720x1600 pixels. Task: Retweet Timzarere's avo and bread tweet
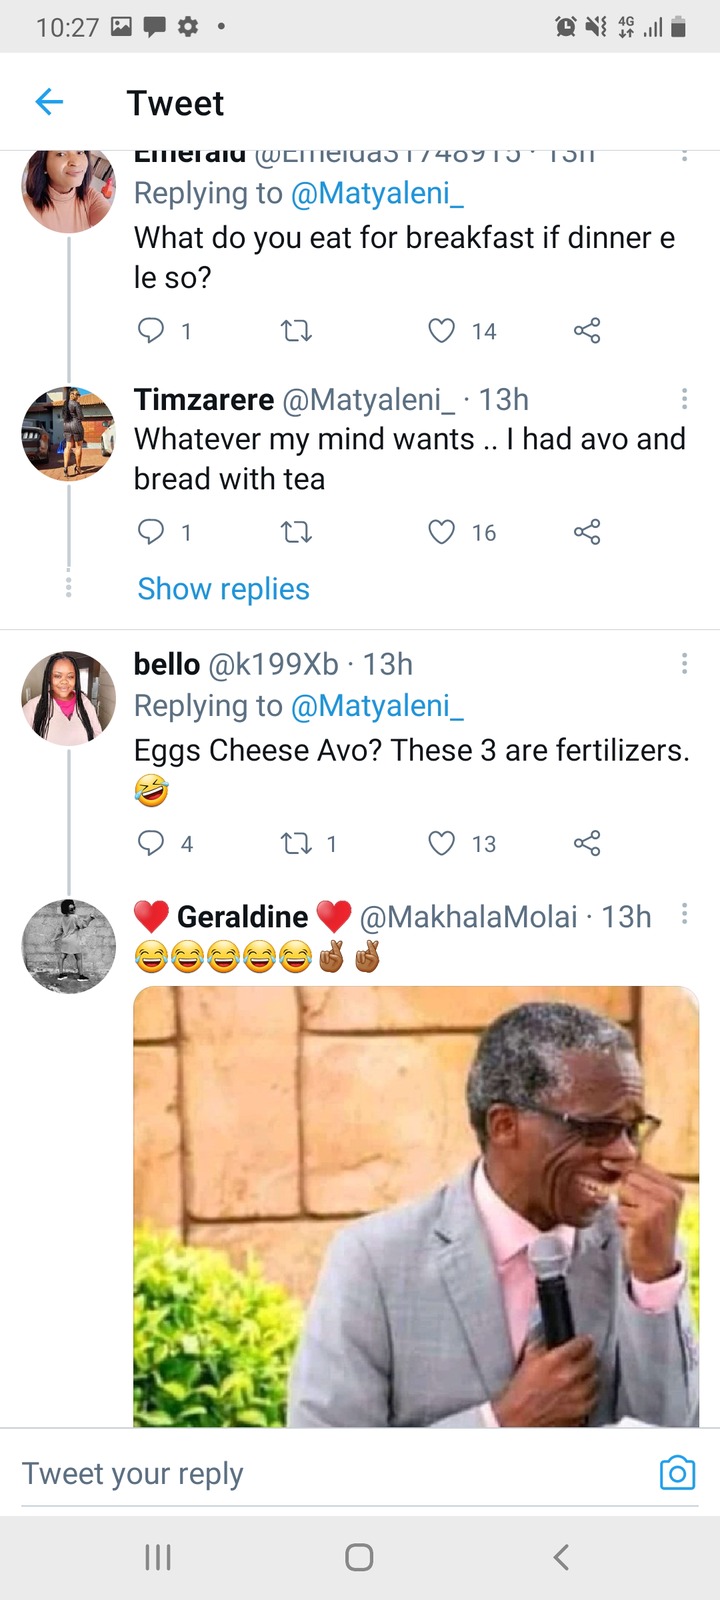point(296,532)
